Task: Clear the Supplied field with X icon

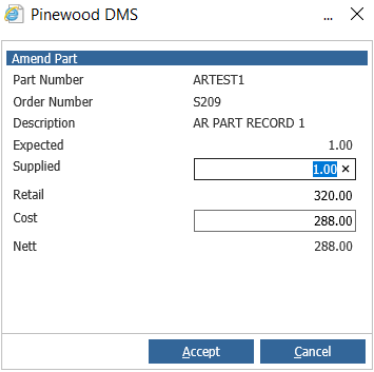Action: click(346, 169)
